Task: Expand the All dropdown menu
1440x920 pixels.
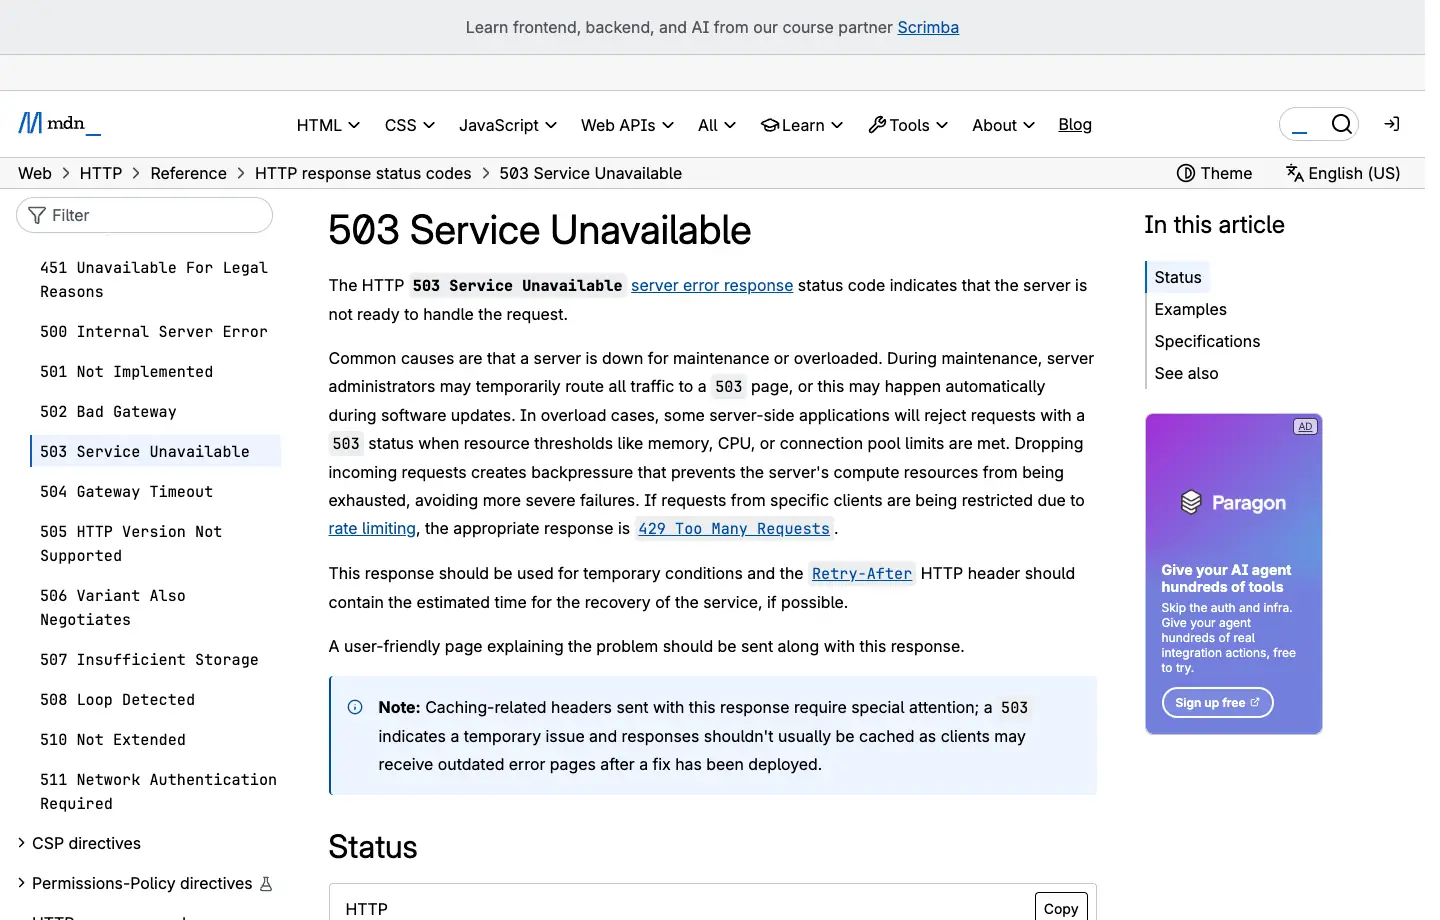Action: pos(717,125)
